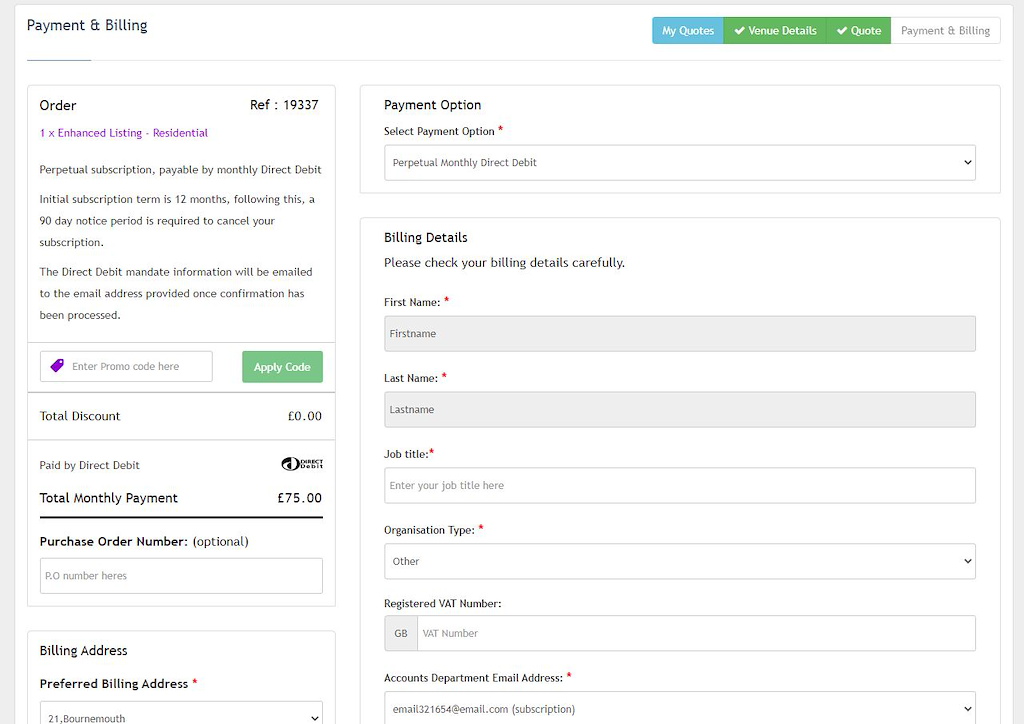Click the First Name field
The width and height of the screenshot is (1024, 724).
tap(680, 334)
